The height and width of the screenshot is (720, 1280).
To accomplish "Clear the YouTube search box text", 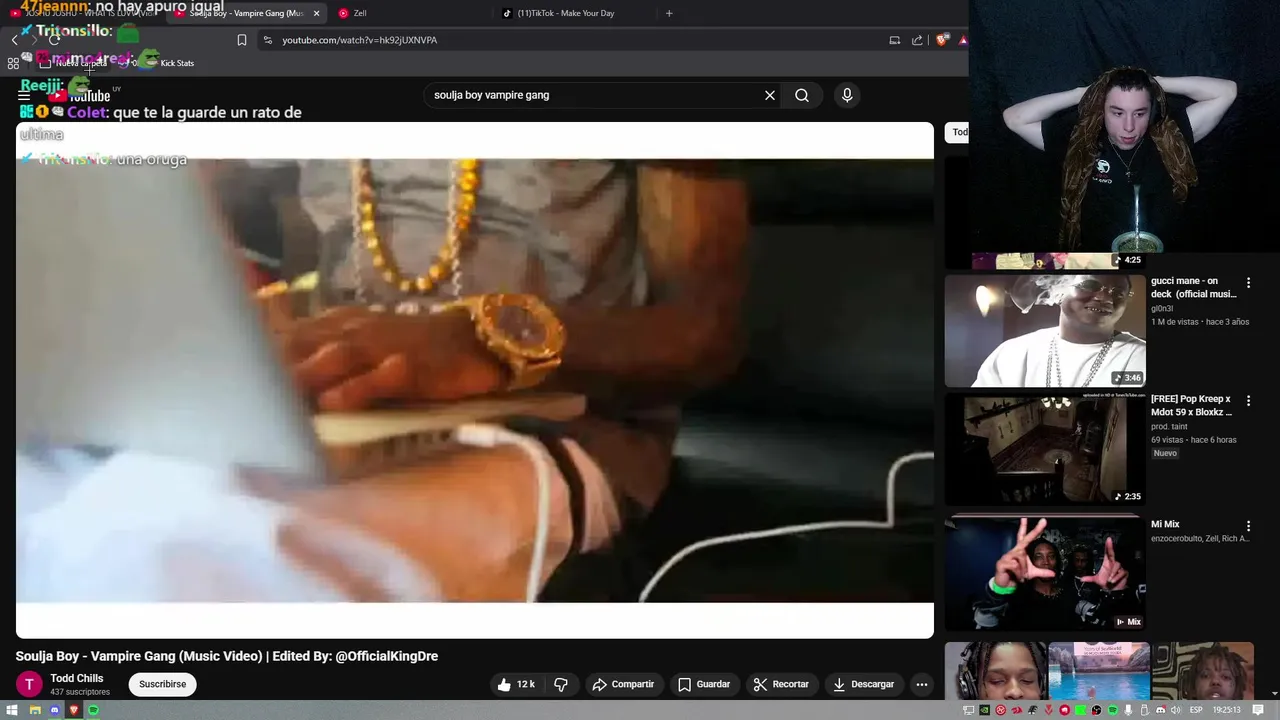I will click(x=770, y=95).
